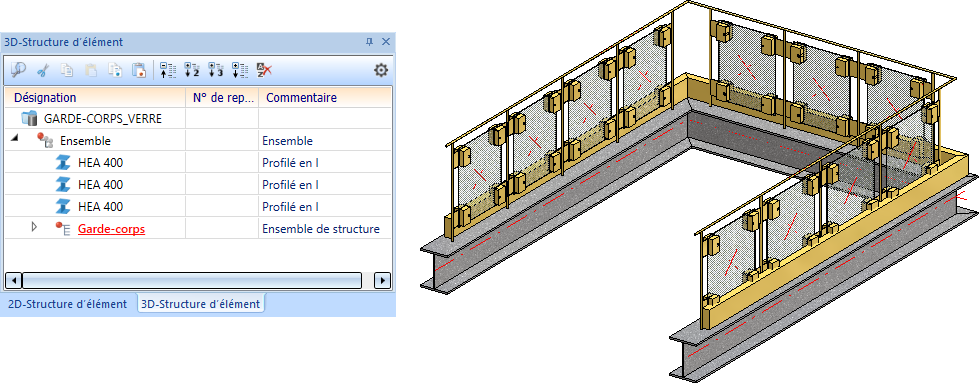
Task: Click the search element magnifier icon
Action: (18, 70)
